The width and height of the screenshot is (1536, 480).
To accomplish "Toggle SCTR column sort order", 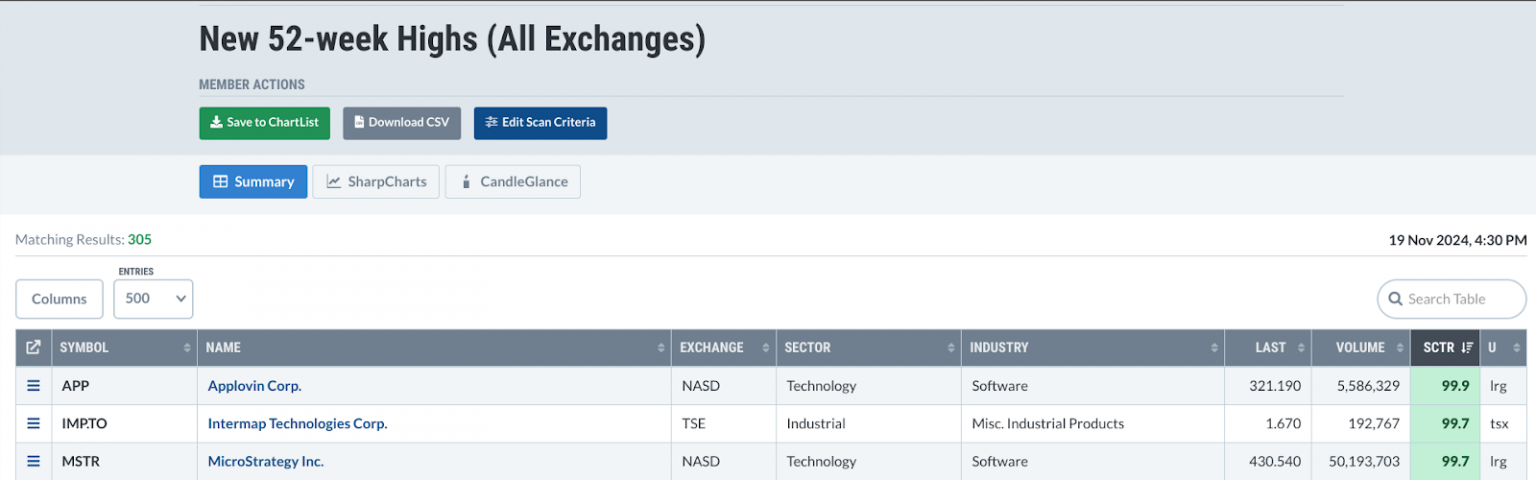I will pos(1445,348).
